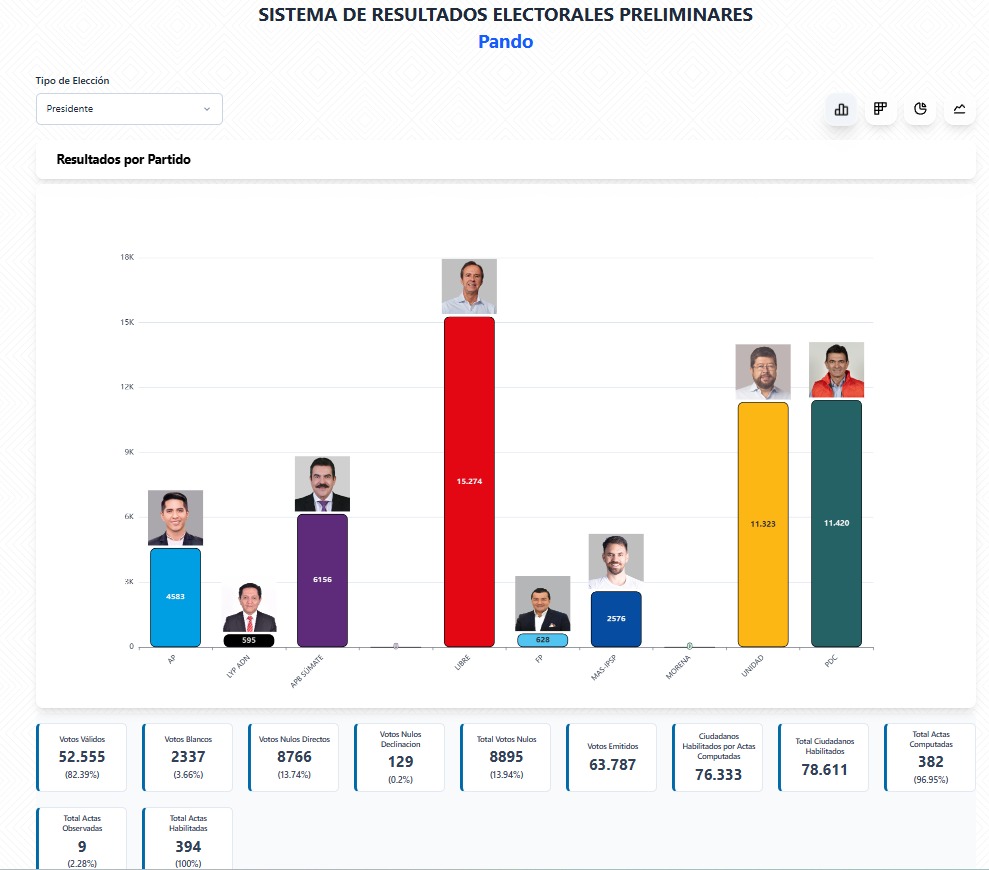Click the purple APB SÚMATE bar
The width and height of the screenshot is (989, 870).
322,580
